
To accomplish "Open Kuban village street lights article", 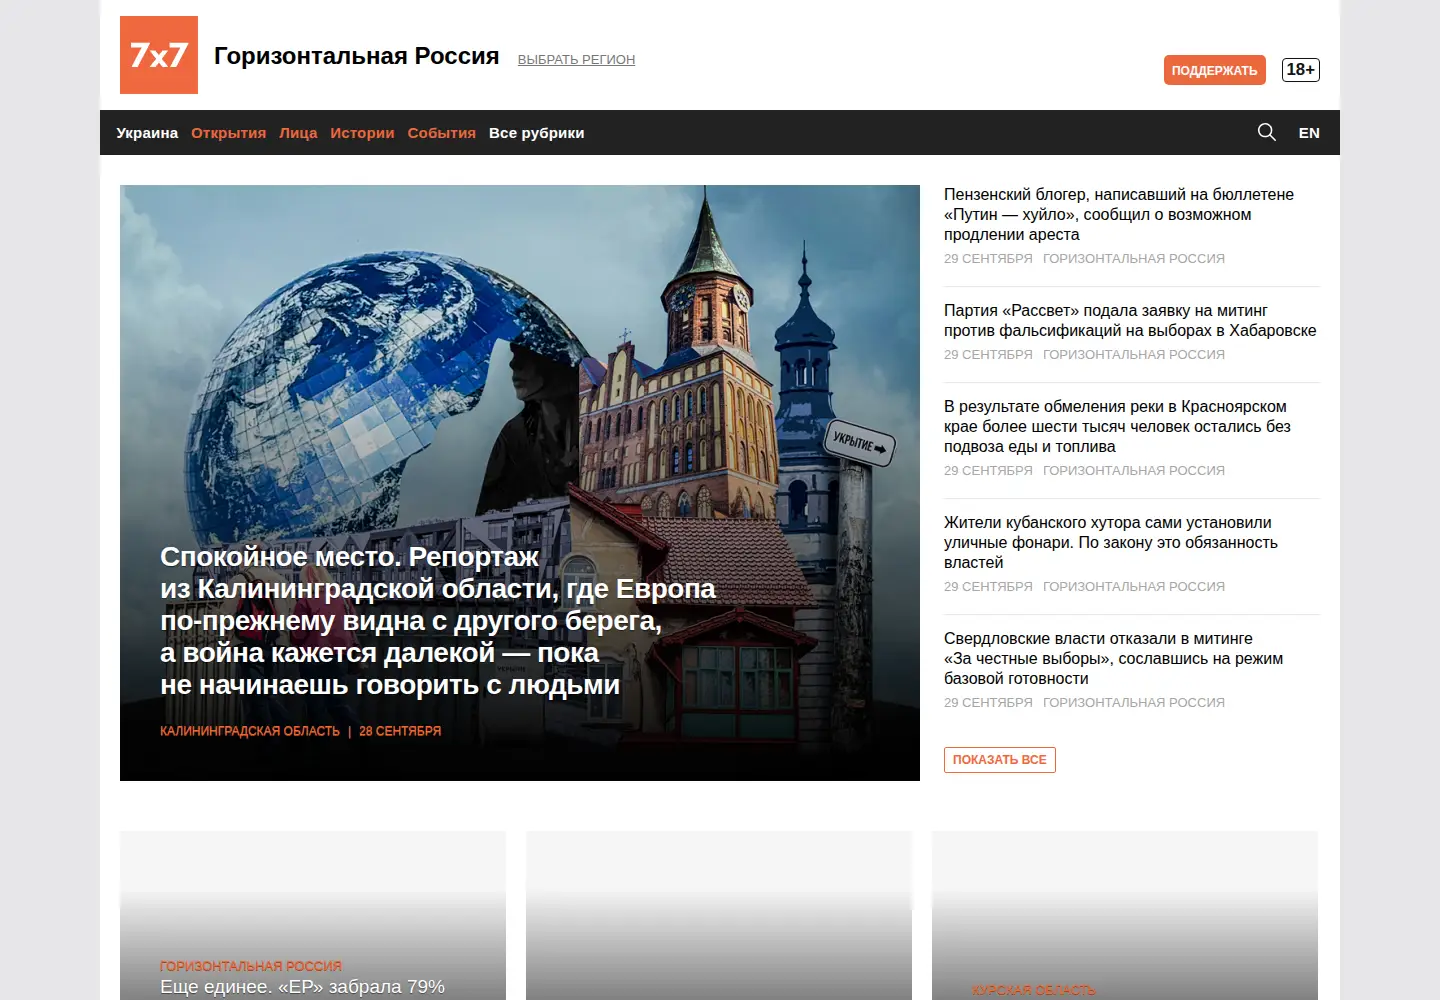I will (1111, 542).
